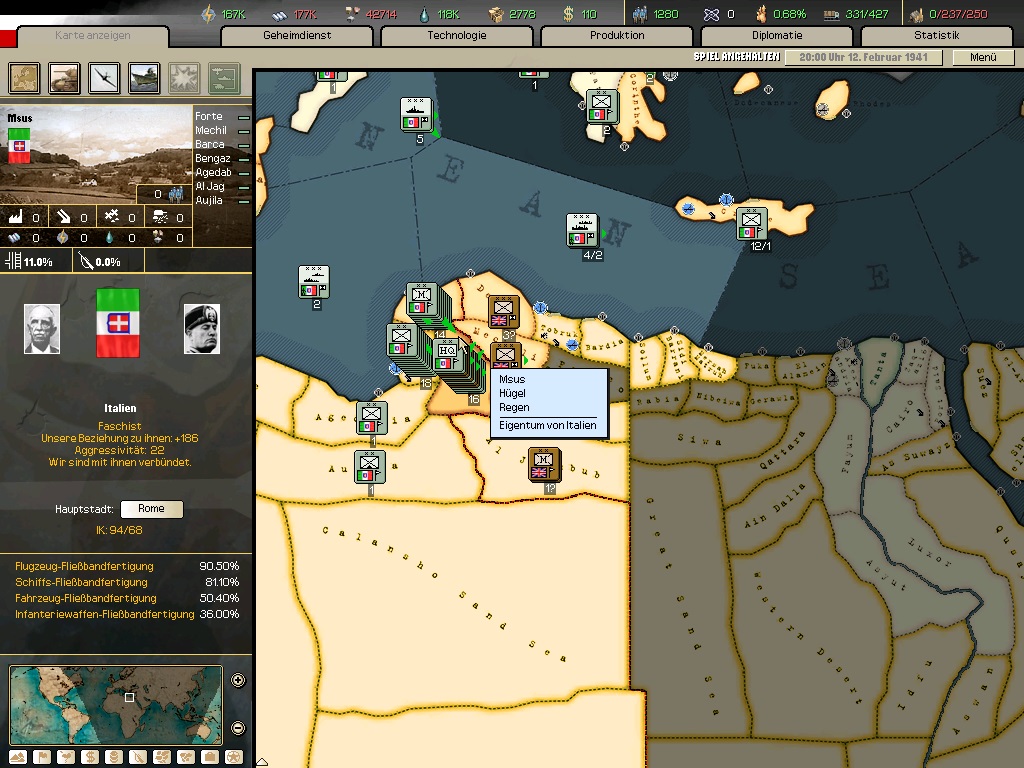The width and height of the screenshot is (1024, 768).
Task: Click the Rome capital button
Action: pos(151,509)
